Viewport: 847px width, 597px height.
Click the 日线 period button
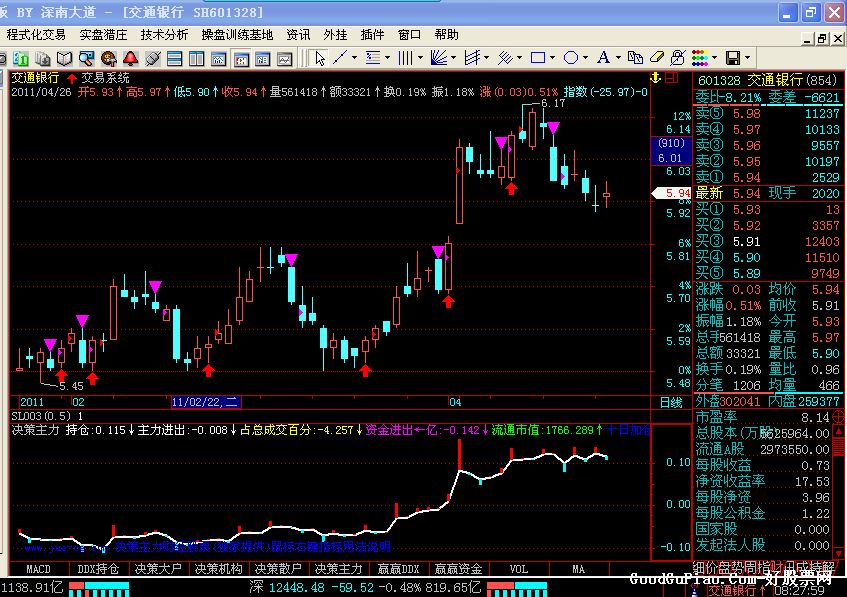tap(671, 402)
